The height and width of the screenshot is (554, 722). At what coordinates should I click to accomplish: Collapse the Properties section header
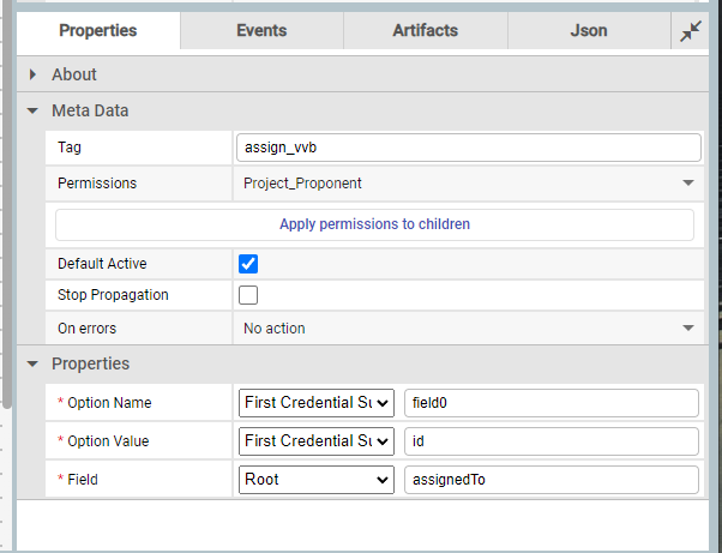click(x=90, y=364)
